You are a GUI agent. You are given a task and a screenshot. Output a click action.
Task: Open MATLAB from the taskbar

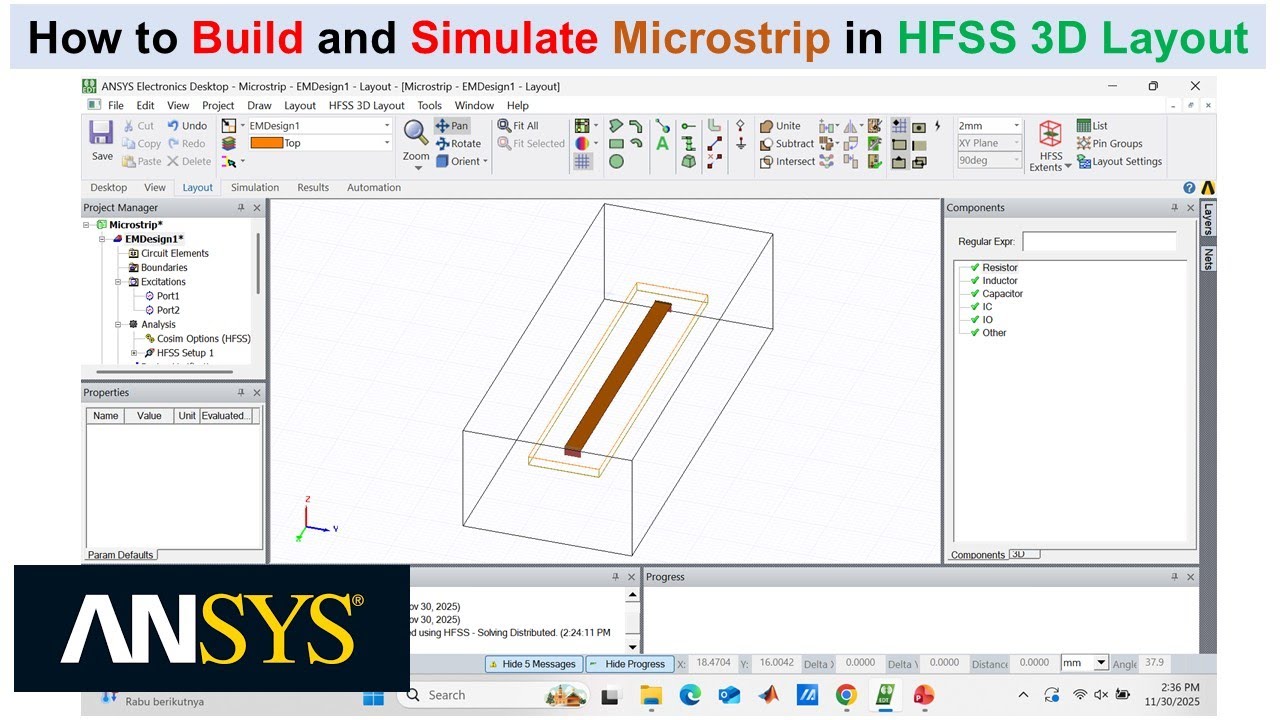(x=767, y=695)
